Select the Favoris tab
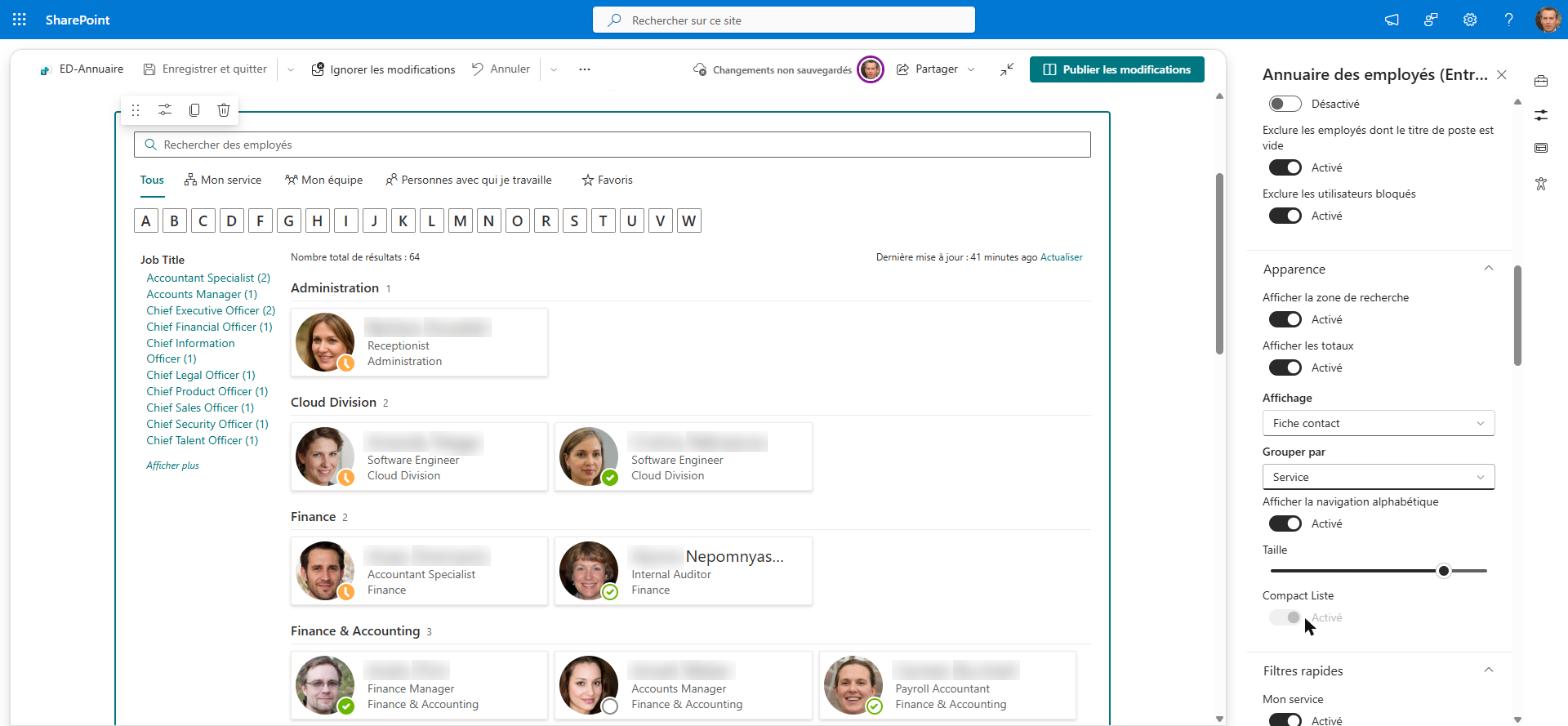The image size is (1568, 726). [x=607, y=180]
